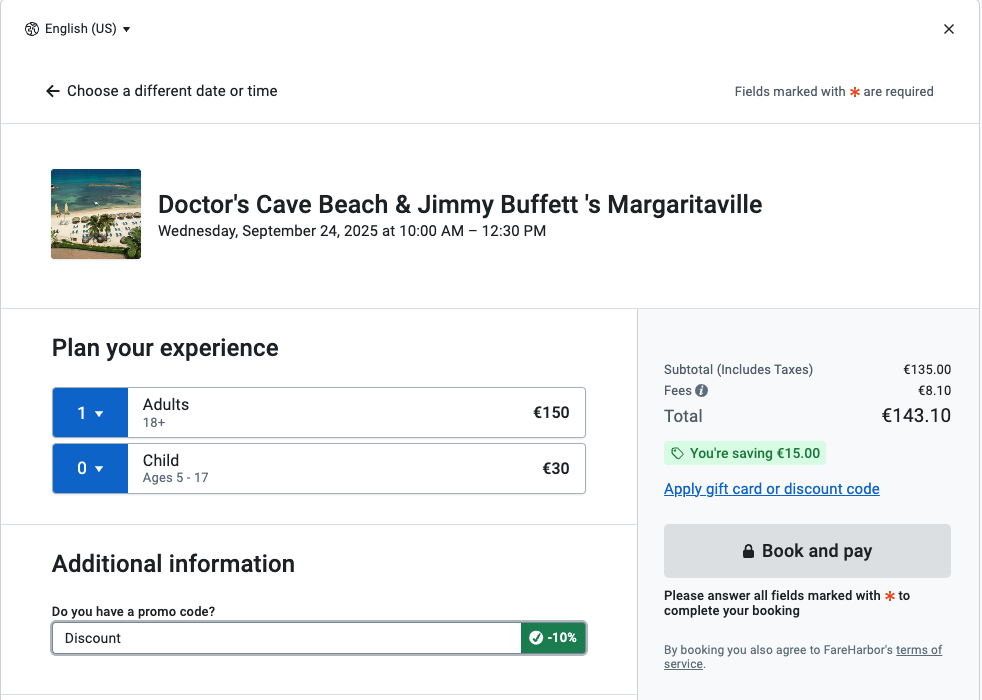Click the lock icon on Book and pay
Image resolution: width=982 pixels, height=700 pixels.
point(748,552)
